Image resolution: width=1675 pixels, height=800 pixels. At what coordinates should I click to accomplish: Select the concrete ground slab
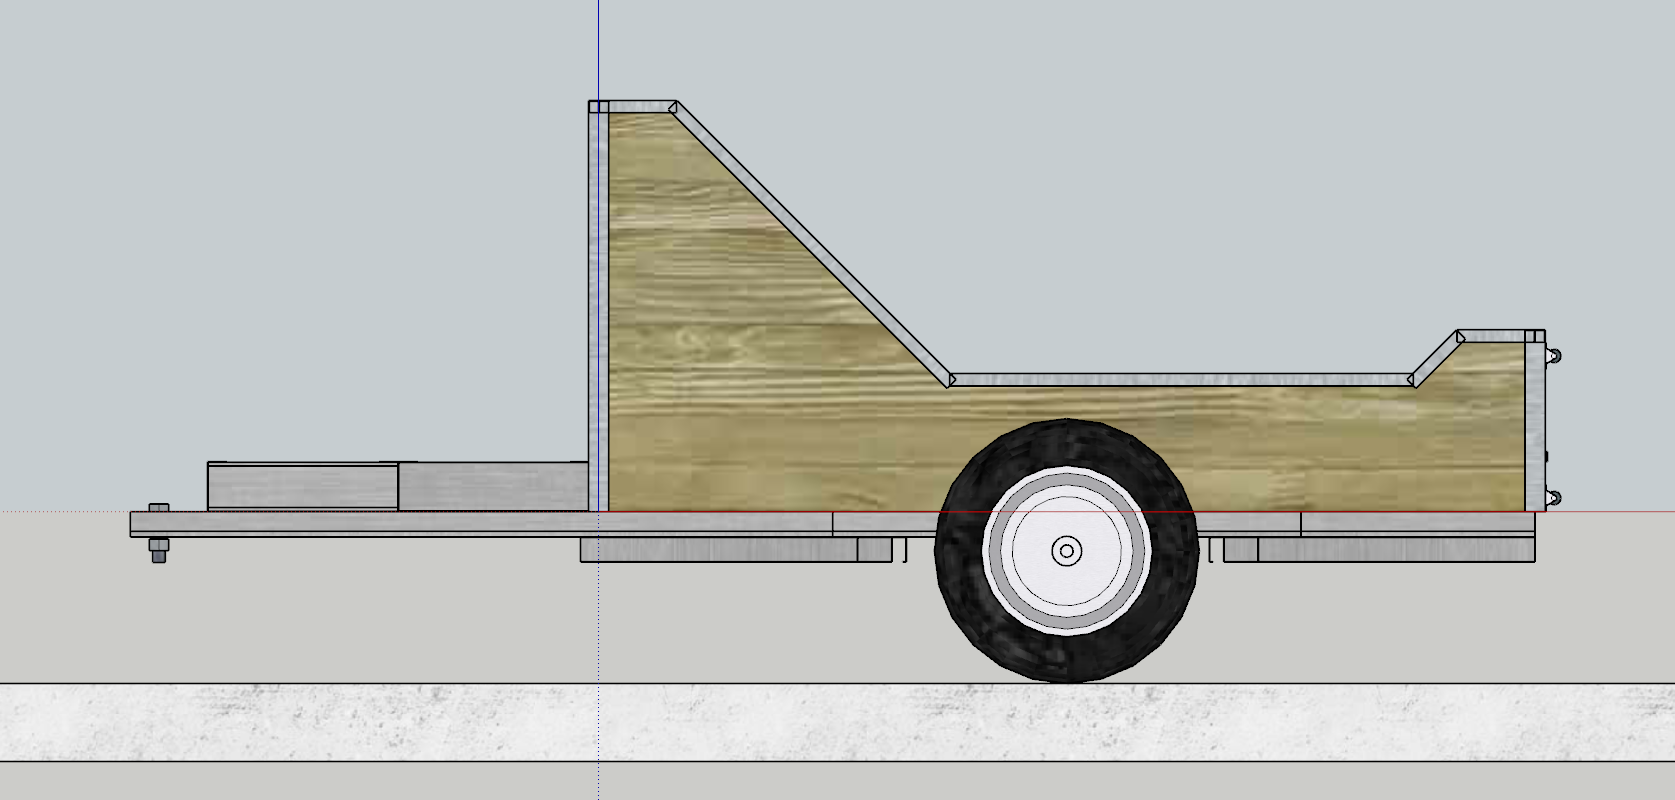click(837, 722)
